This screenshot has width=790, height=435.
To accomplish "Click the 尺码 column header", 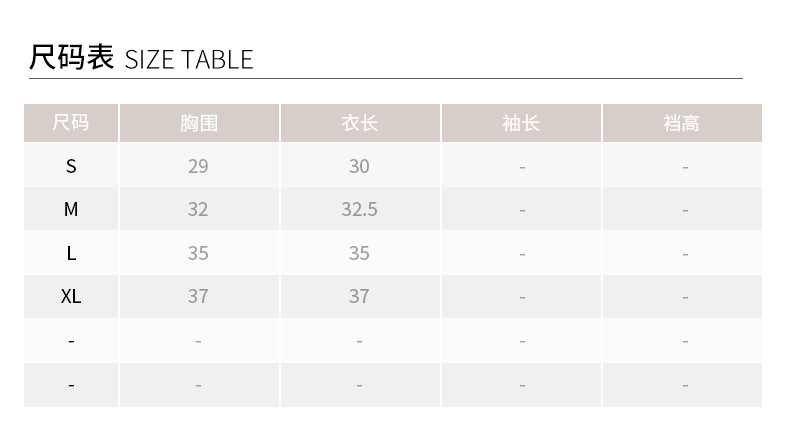I will (x=71, y=123).
